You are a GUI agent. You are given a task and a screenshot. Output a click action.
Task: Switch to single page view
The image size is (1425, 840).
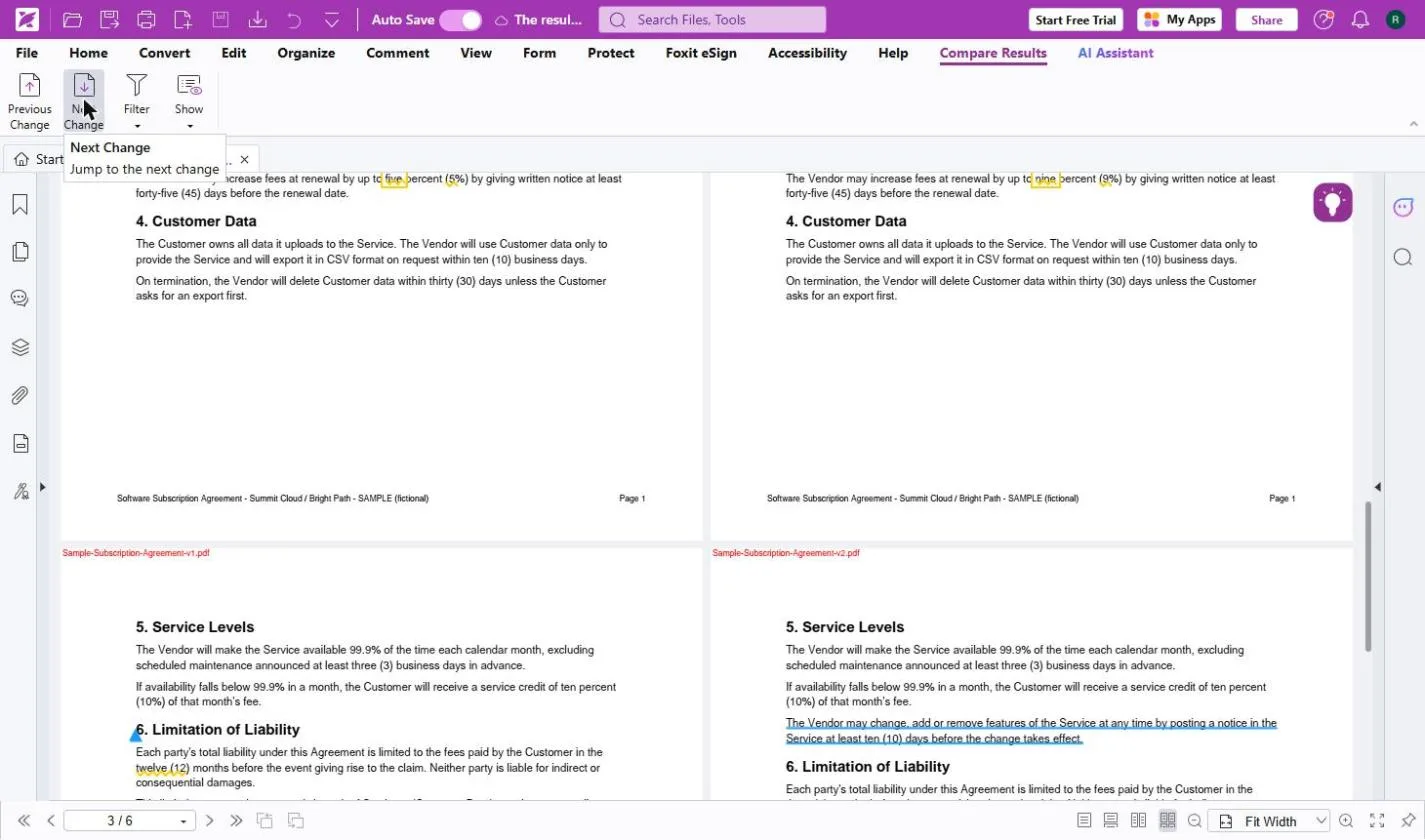(x=1084, y=821)
